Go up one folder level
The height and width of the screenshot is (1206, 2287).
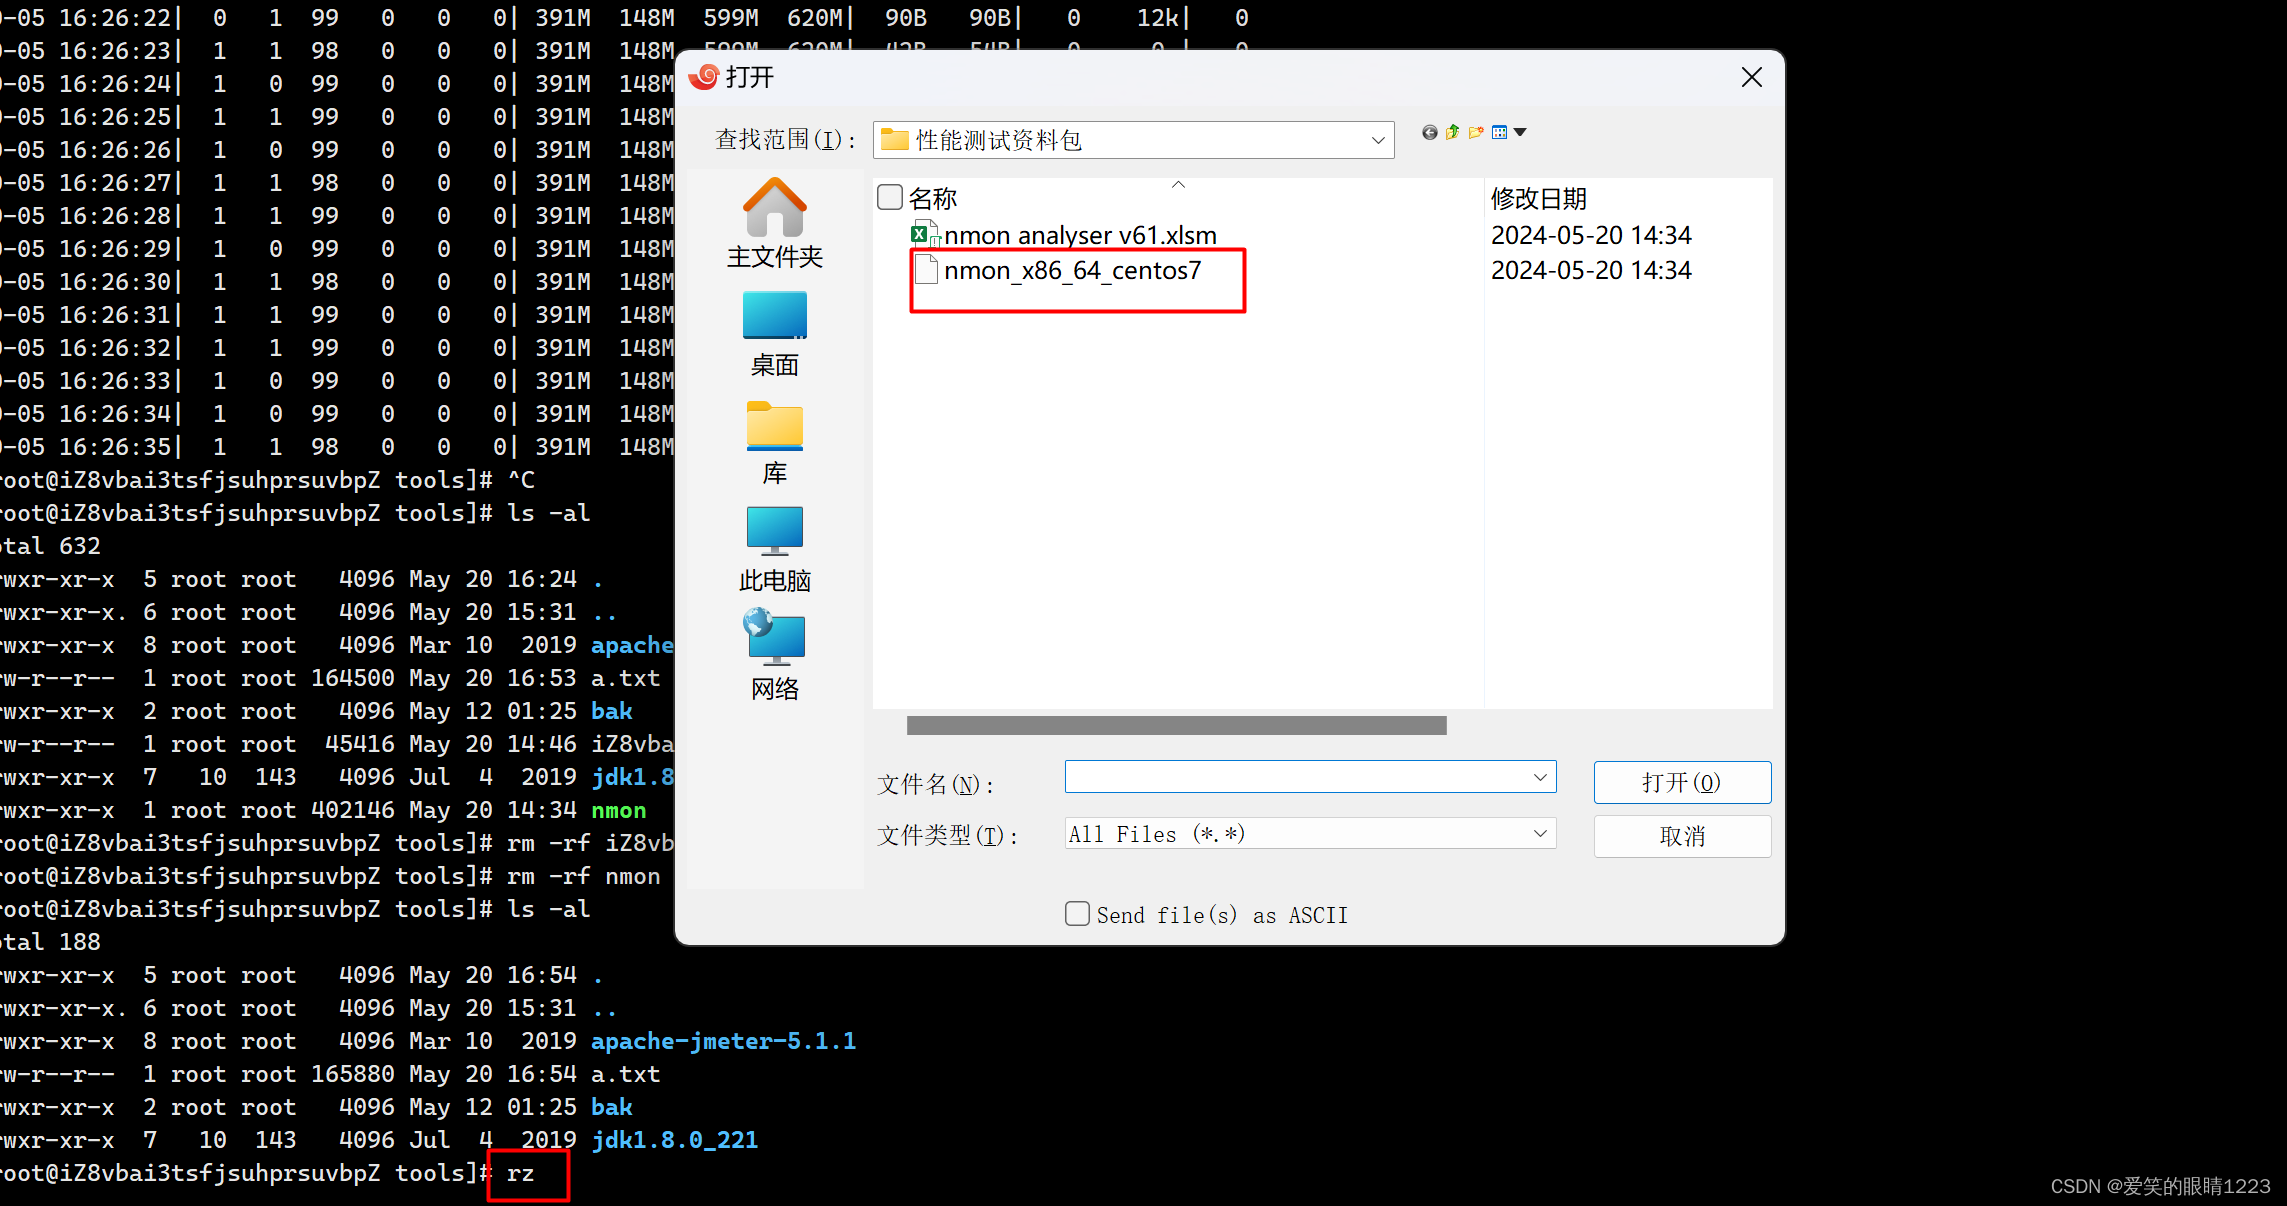tap(1452, 132)
